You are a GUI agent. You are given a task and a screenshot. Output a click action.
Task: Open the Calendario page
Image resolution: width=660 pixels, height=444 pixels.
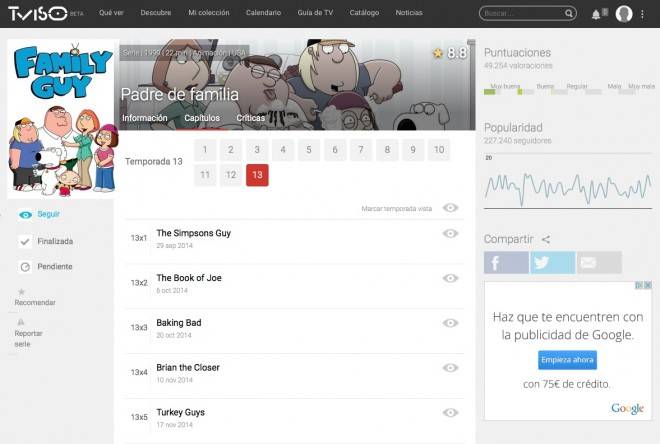(263, 13)
